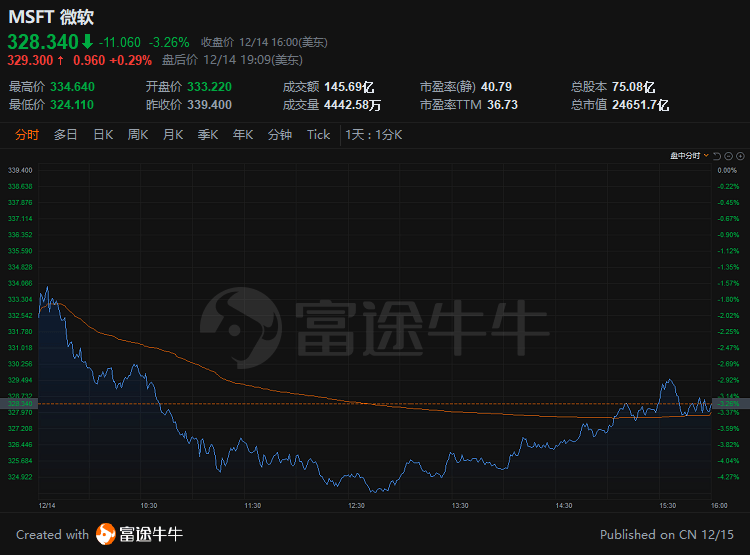This screenshot has width=750, height=555.
Task: Click the 1天：1分K interval button
Action: point(373,135)
